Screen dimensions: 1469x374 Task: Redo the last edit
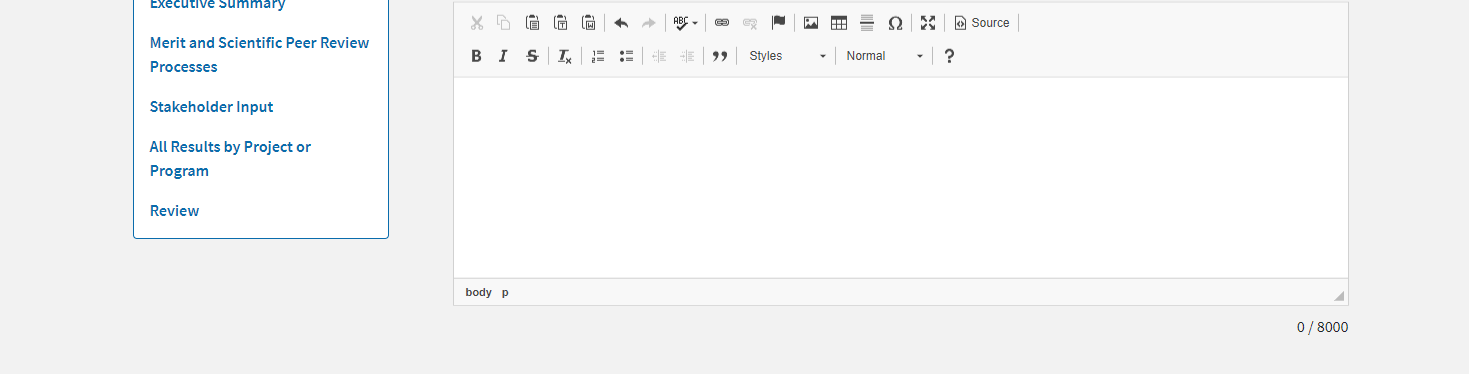649,23
